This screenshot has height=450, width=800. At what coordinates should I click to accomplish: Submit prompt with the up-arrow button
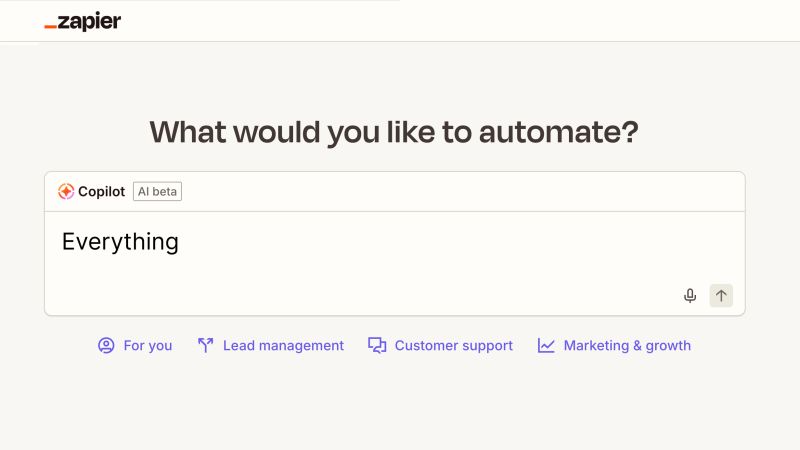(x=721, y=295)
